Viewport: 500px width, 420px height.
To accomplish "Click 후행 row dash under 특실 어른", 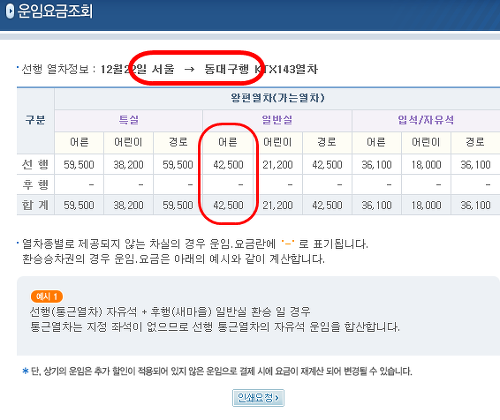I will [x=91, y=184].
